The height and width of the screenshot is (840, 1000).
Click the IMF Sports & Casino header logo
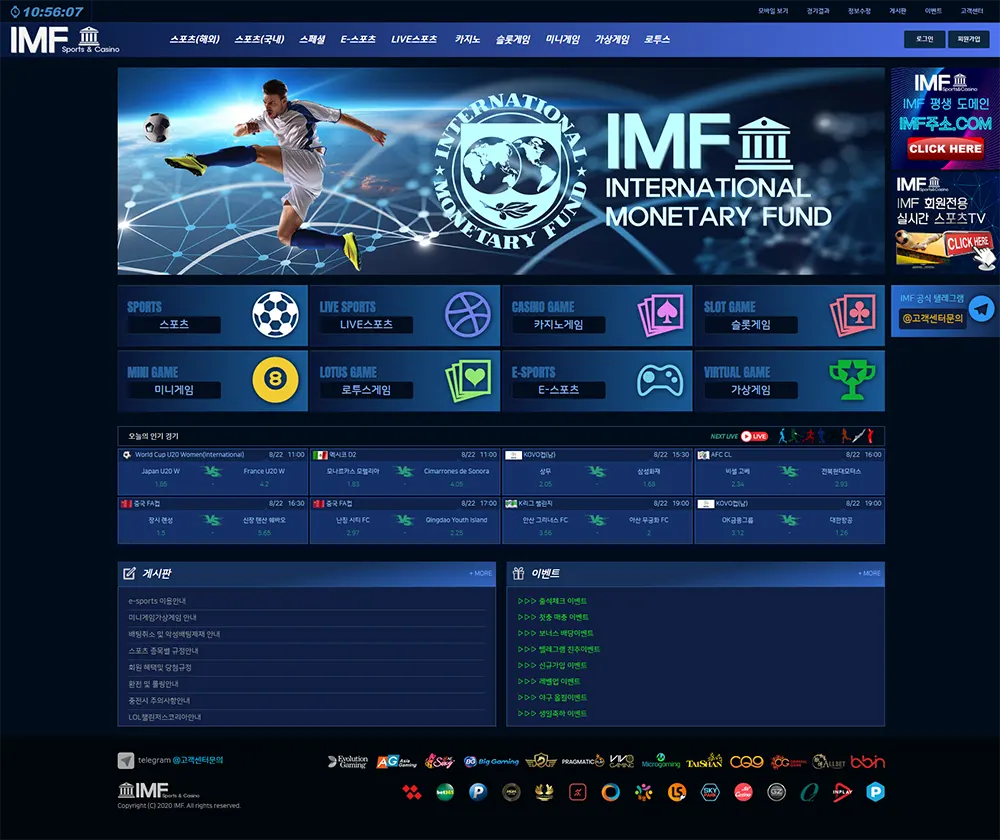coord(64,40)
